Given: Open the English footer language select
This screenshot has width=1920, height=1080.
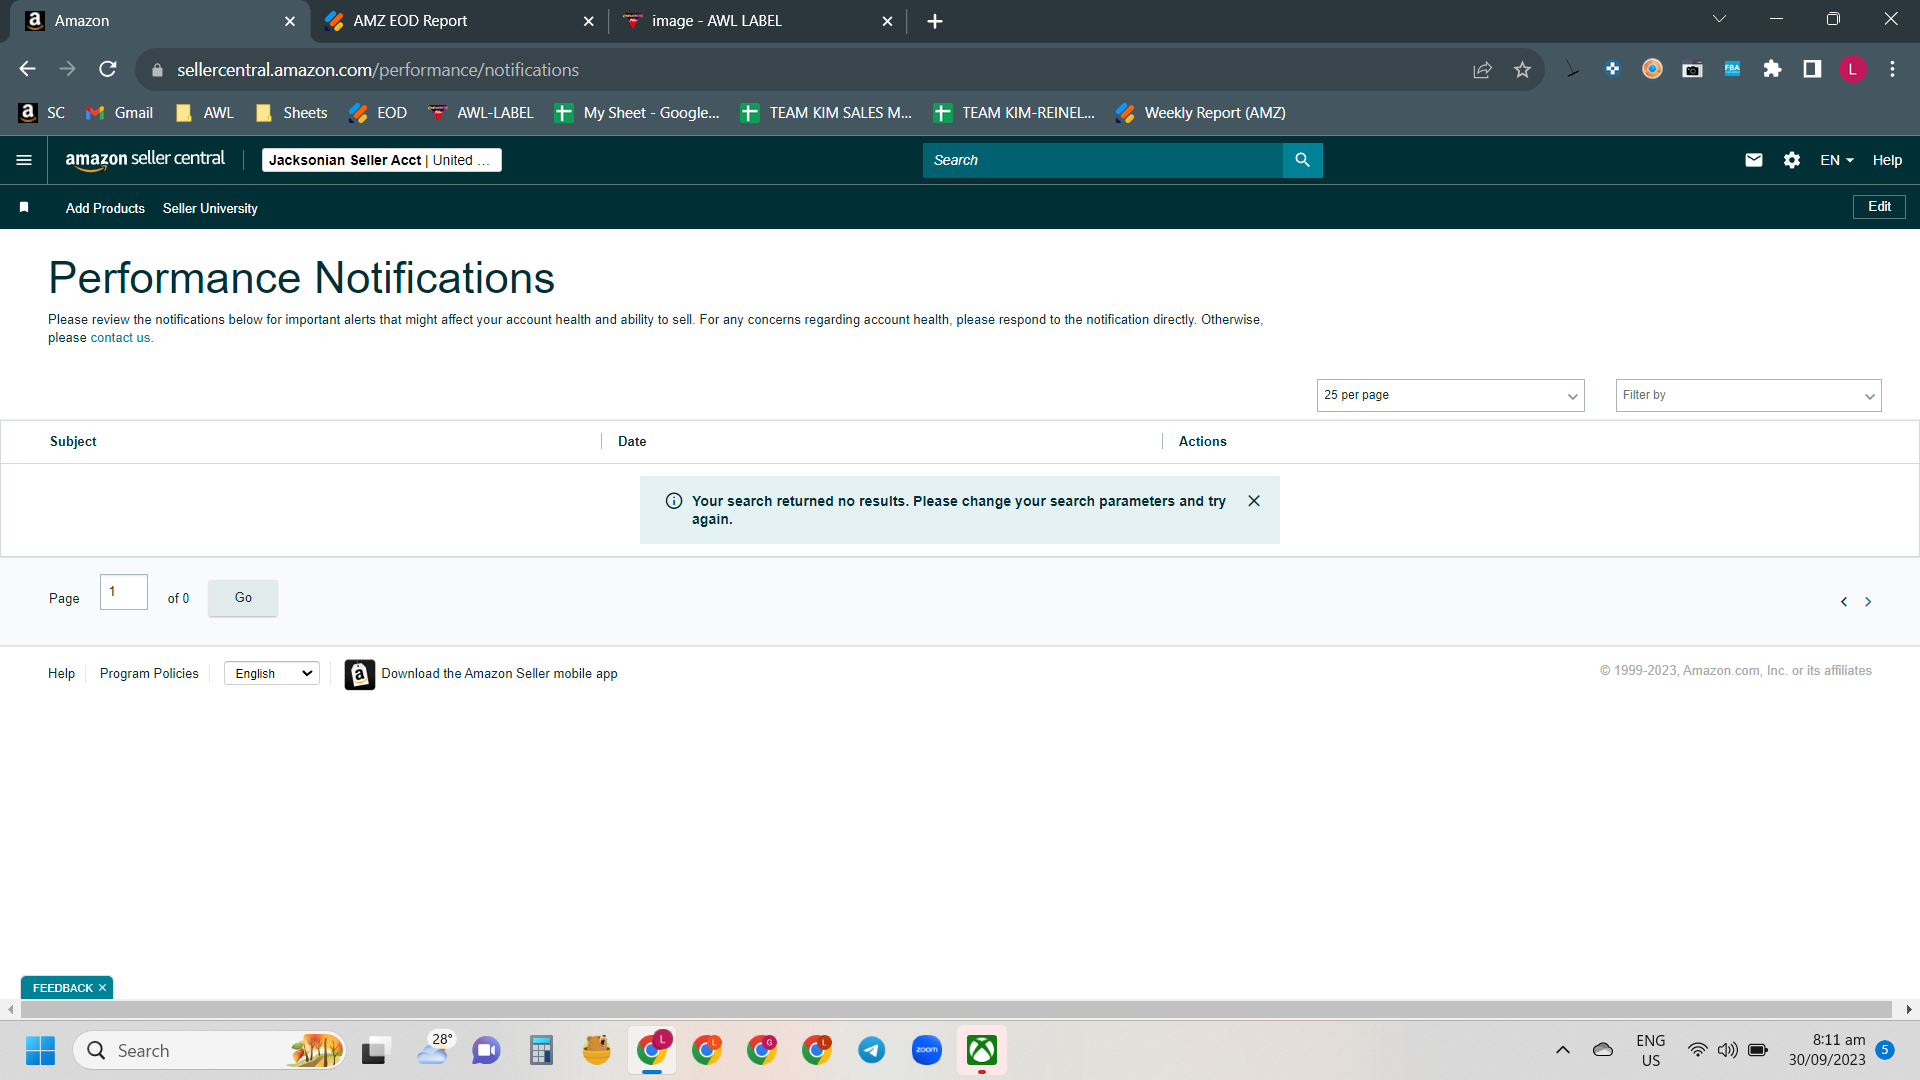Looking at the screenshot, I should pos(272,674).
